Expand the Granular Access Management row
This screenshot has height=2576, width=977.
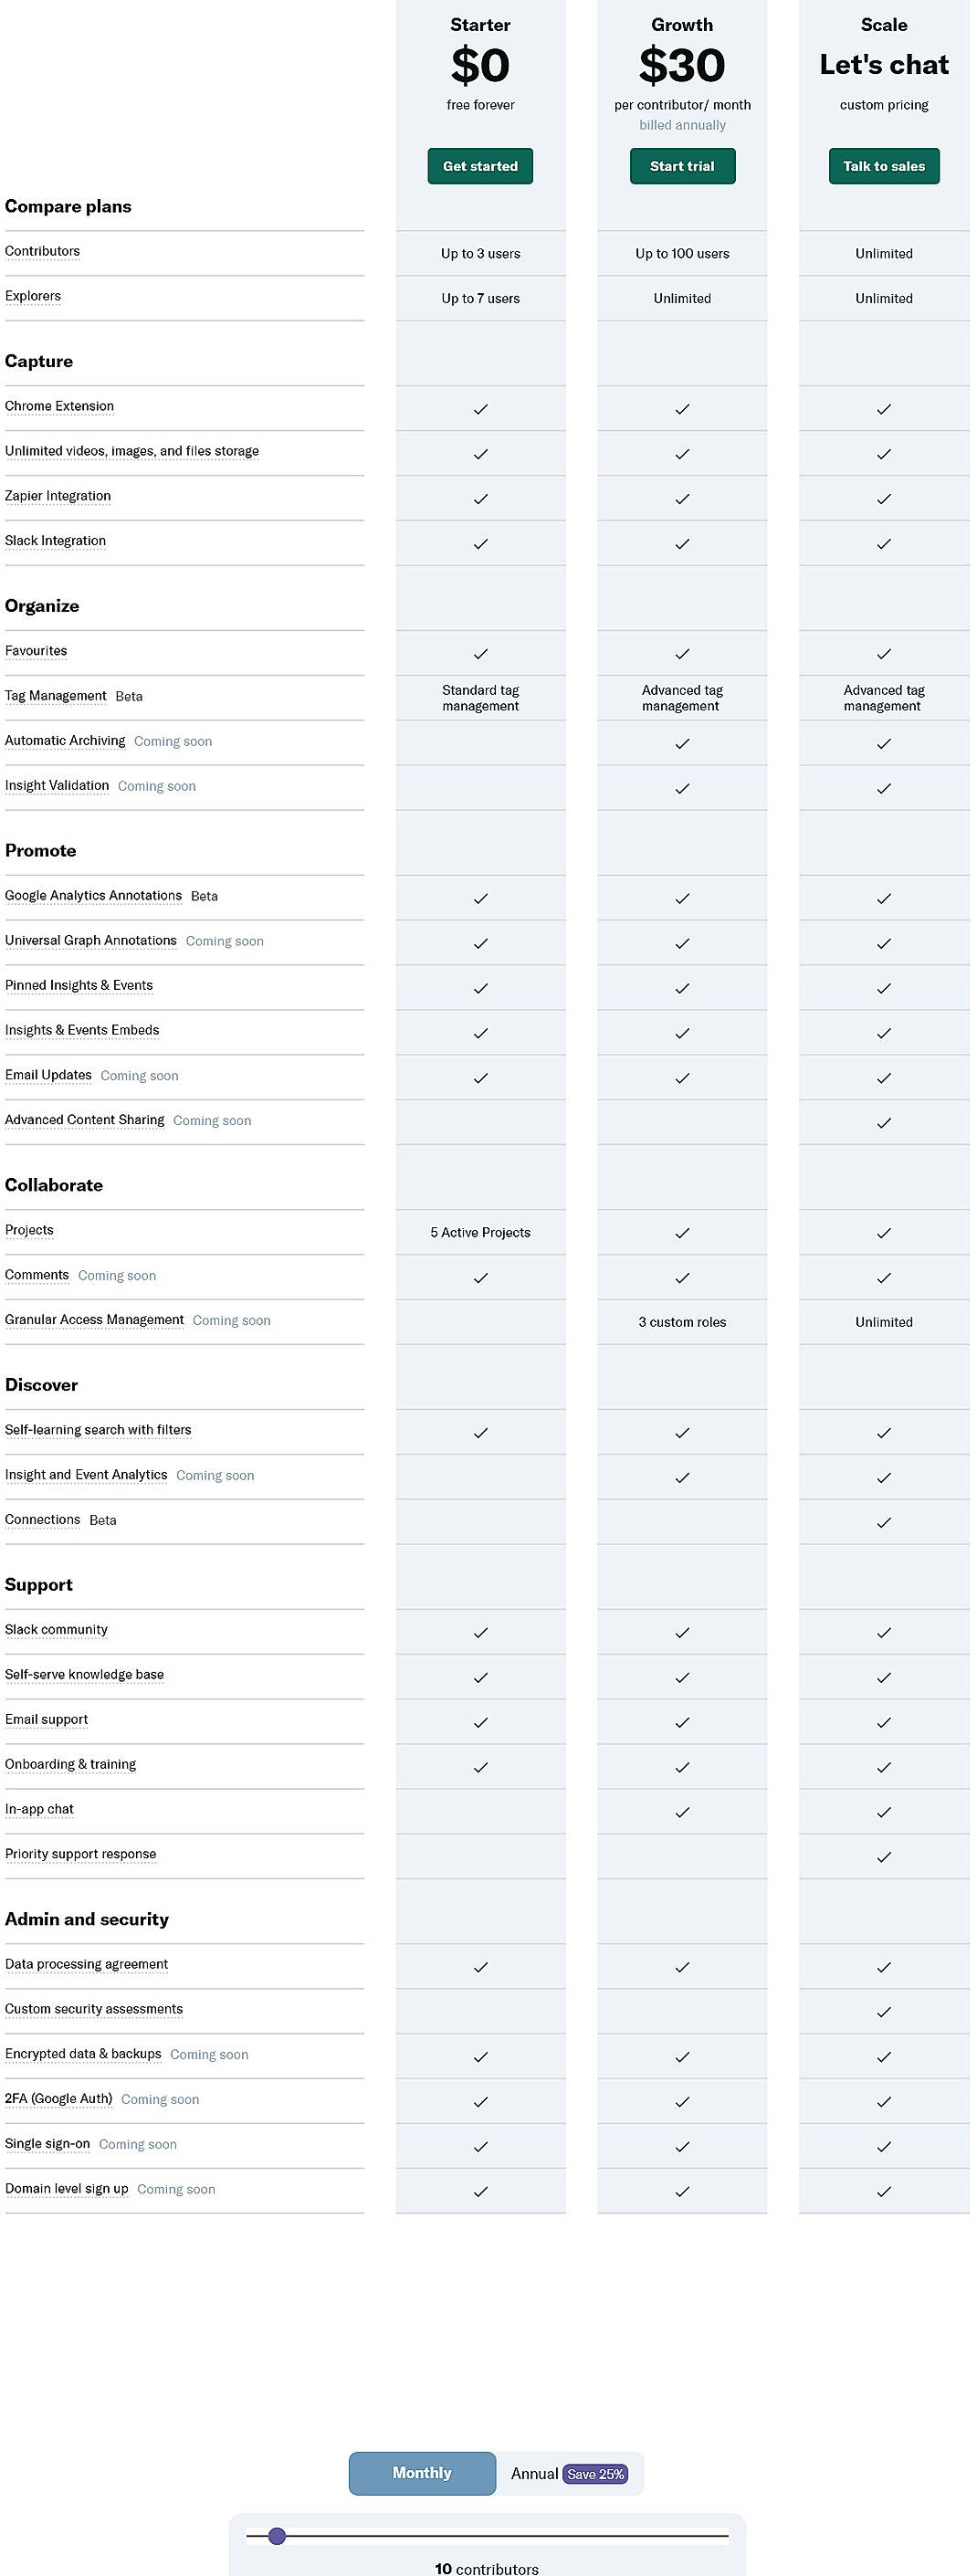click(95, 1320)
